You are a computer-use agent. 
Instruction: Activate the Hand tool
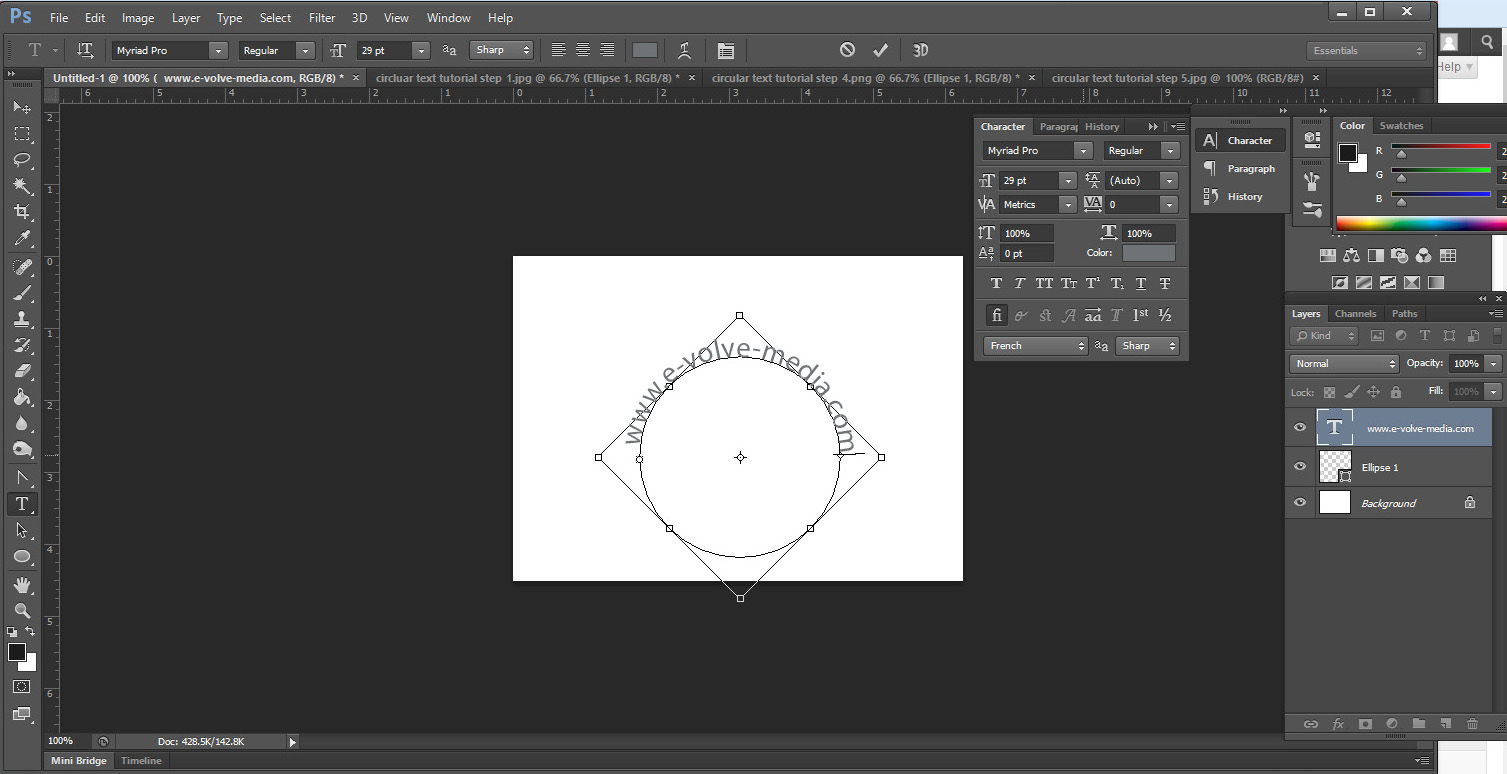21,584
